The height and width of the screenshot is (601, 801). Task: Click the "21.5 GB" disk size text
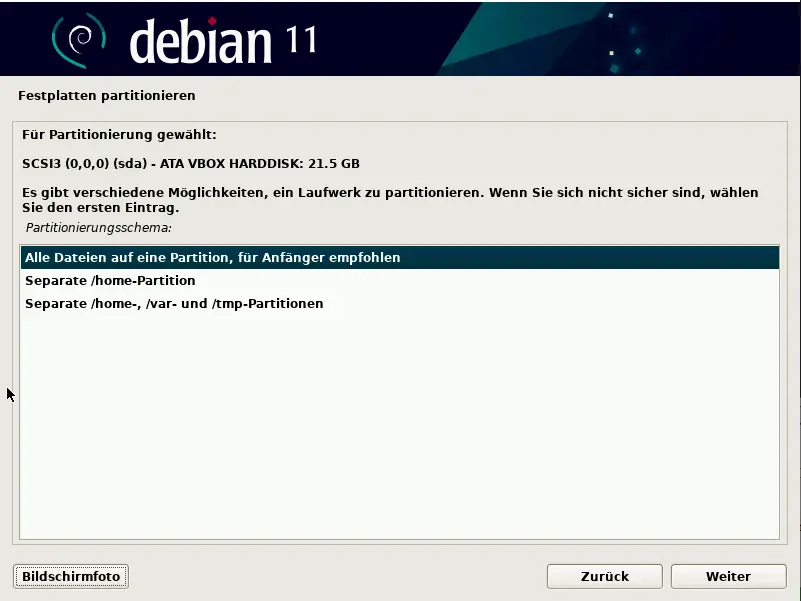(x=334, y=163)
